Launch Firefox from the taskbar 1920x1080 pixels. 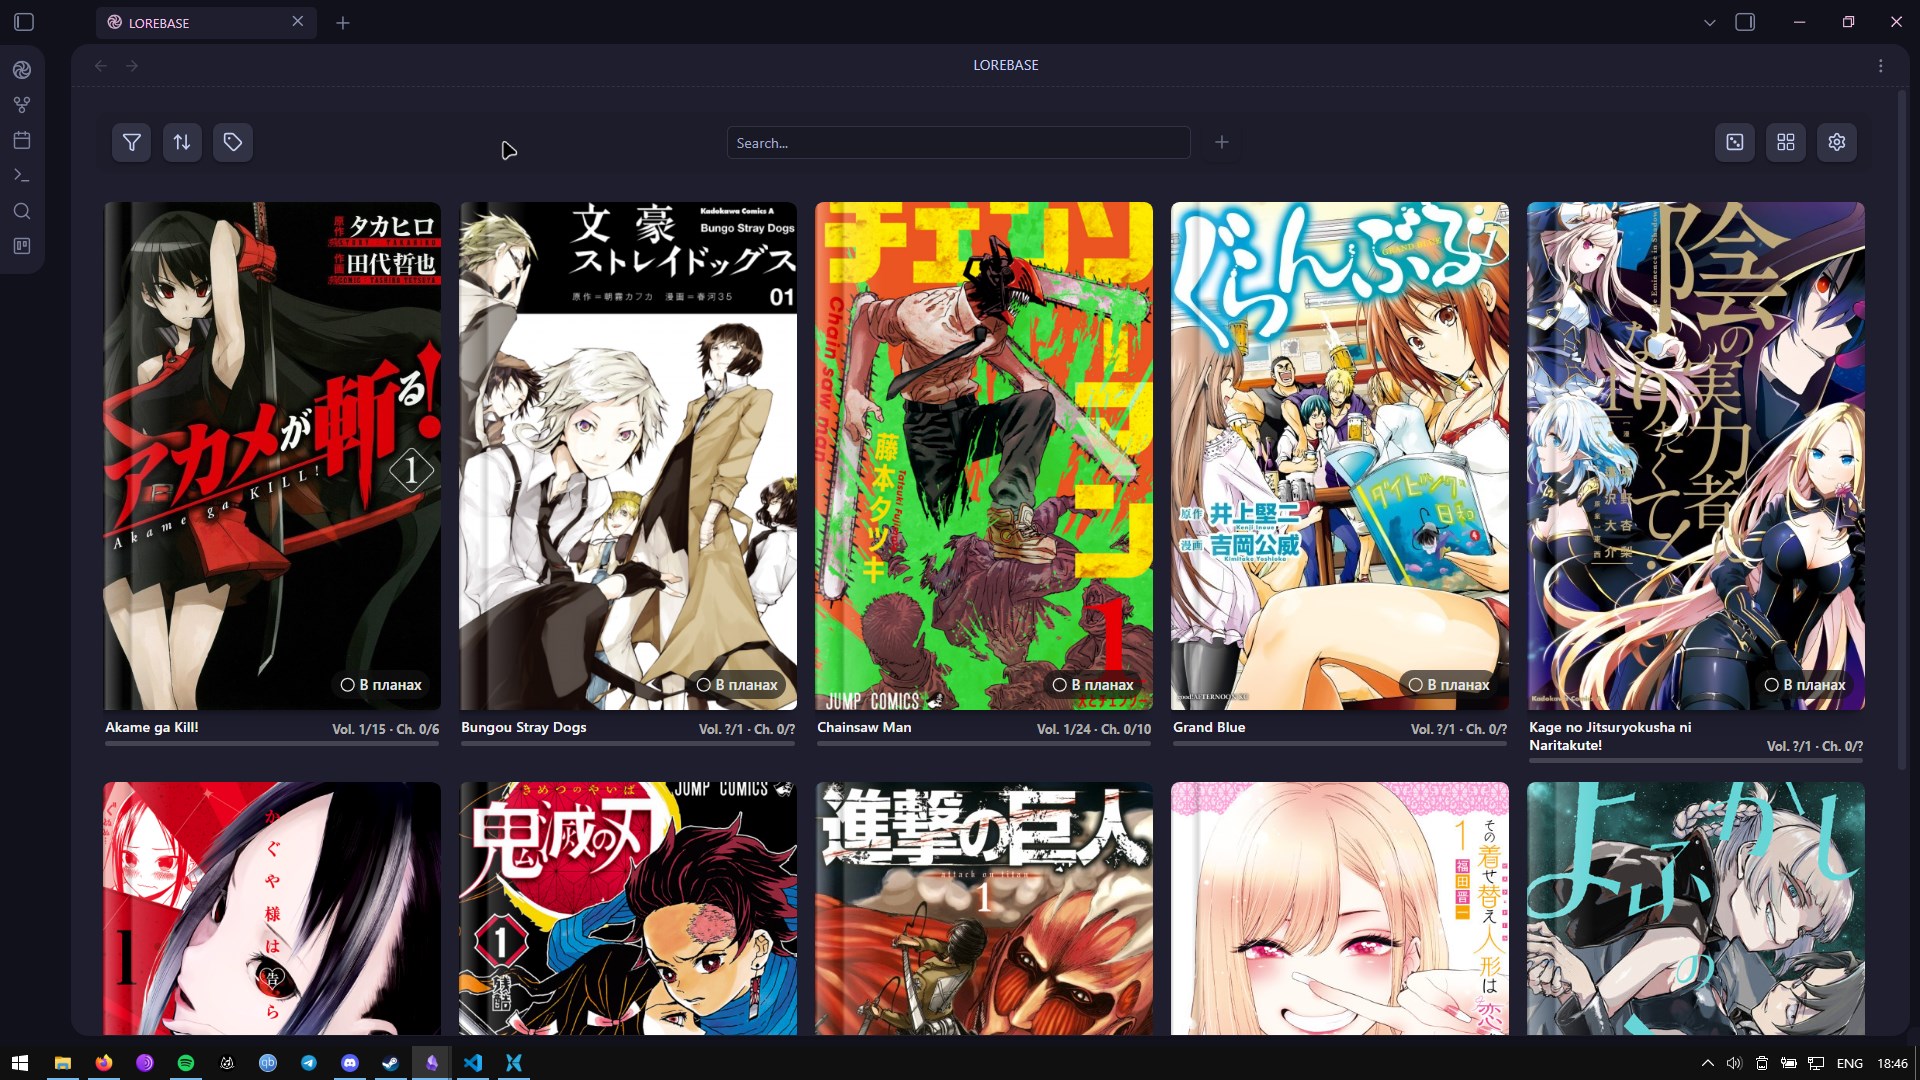coord(104,1063)
